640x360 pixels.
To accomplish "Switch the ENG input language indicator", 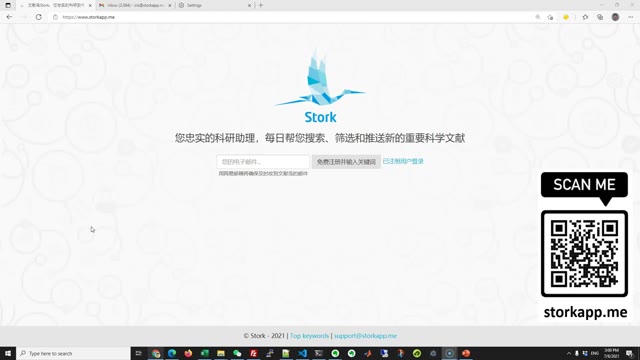I will tap(595, 353).
